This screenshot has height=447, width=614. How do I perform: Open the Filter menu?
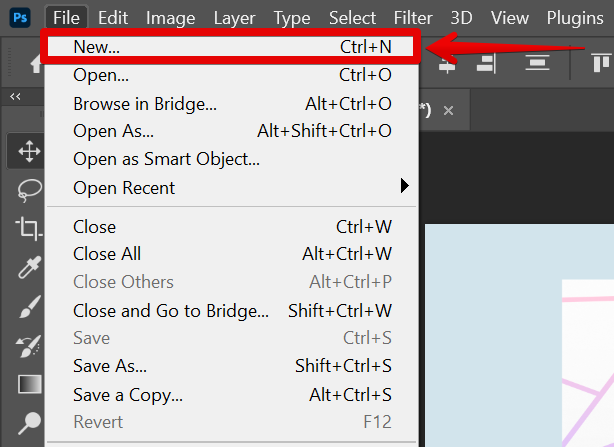coord(413,17)
